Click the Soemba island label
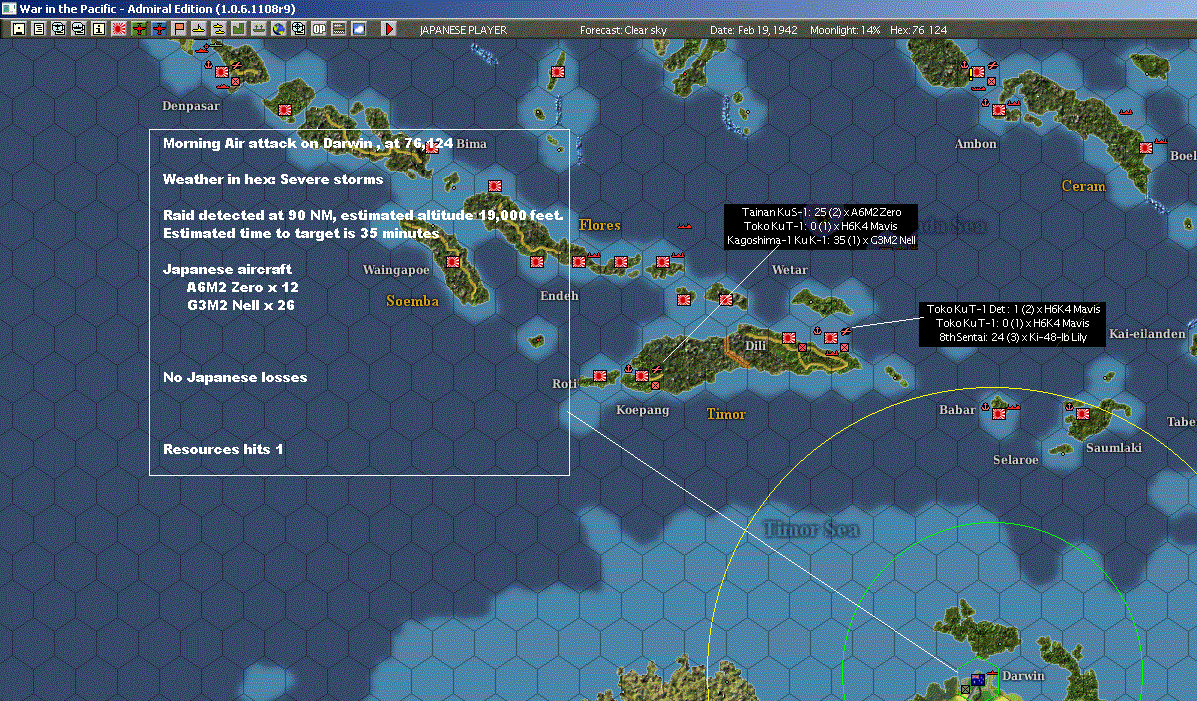This screenshot has height=701, width=1197. [x=412, y=301]
